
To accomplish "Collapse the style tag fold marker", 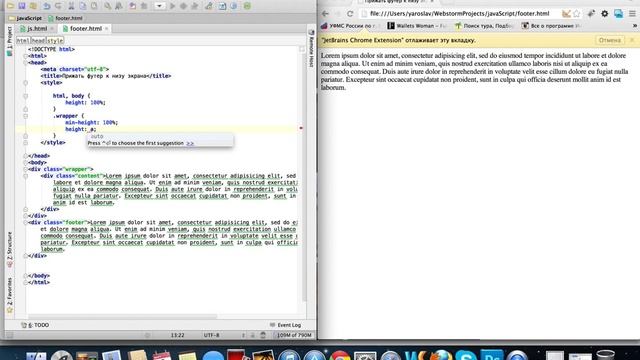I will coord(25,82).
